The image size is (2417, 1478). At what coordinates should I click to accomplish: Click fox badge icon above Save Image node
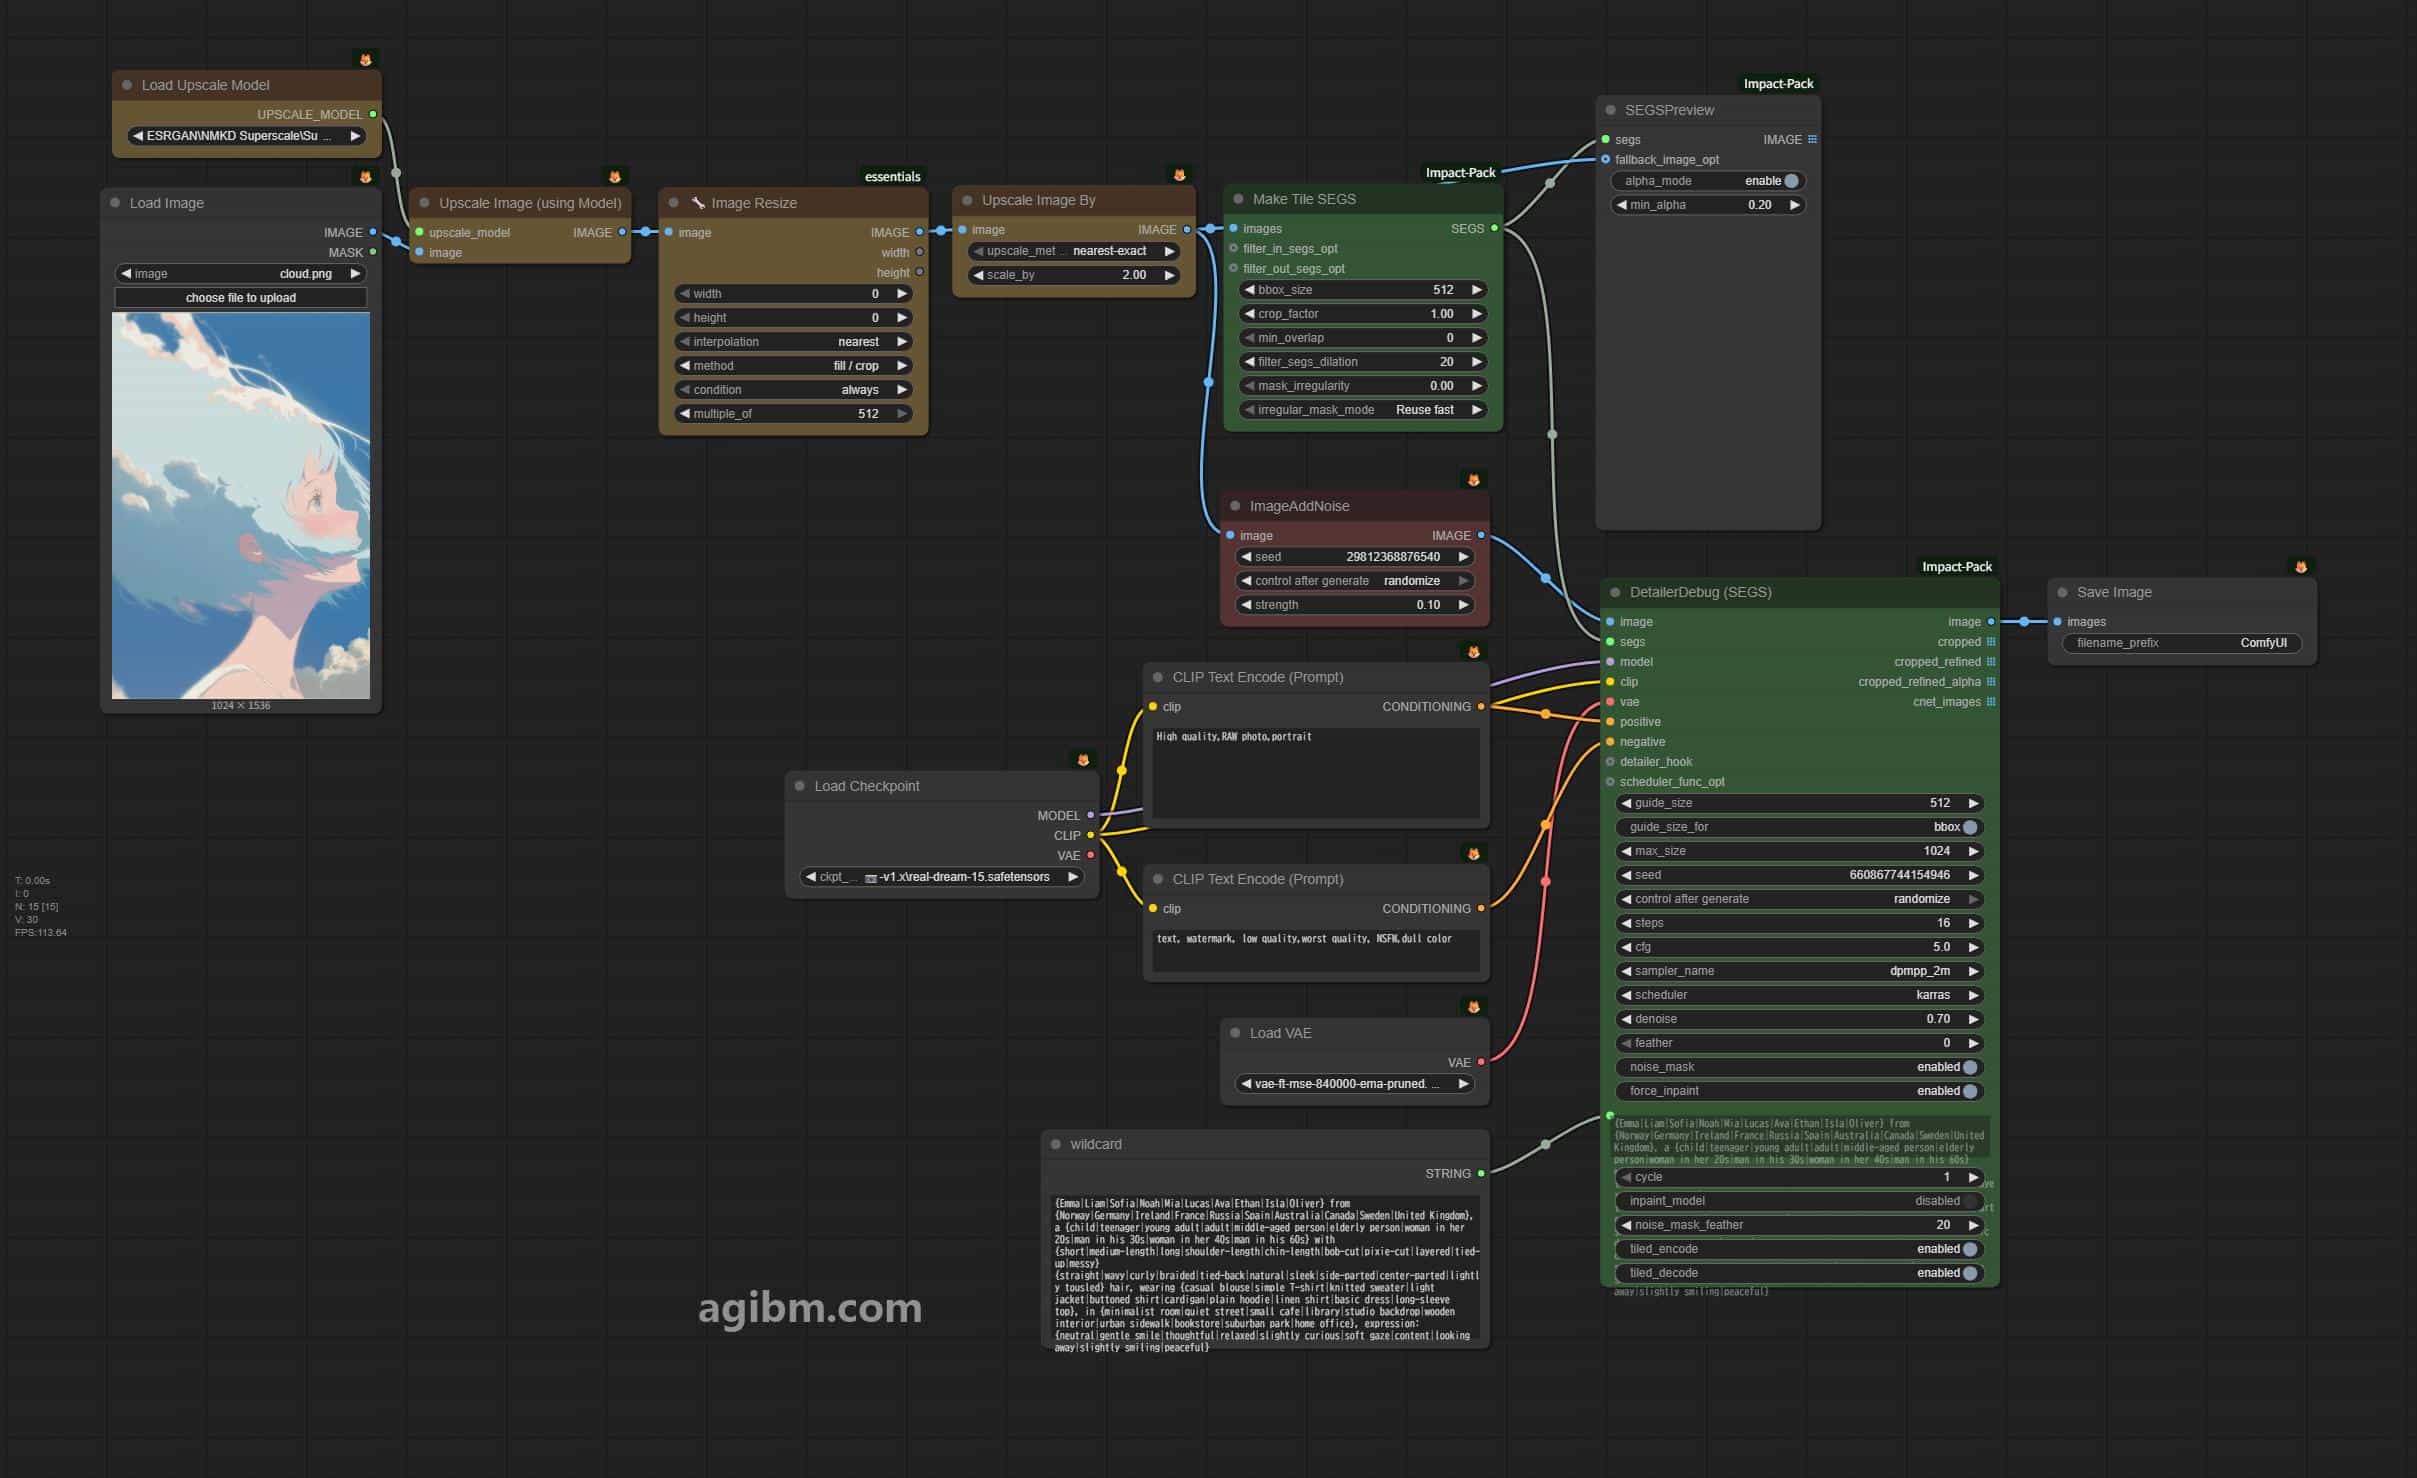point(2301,567)
